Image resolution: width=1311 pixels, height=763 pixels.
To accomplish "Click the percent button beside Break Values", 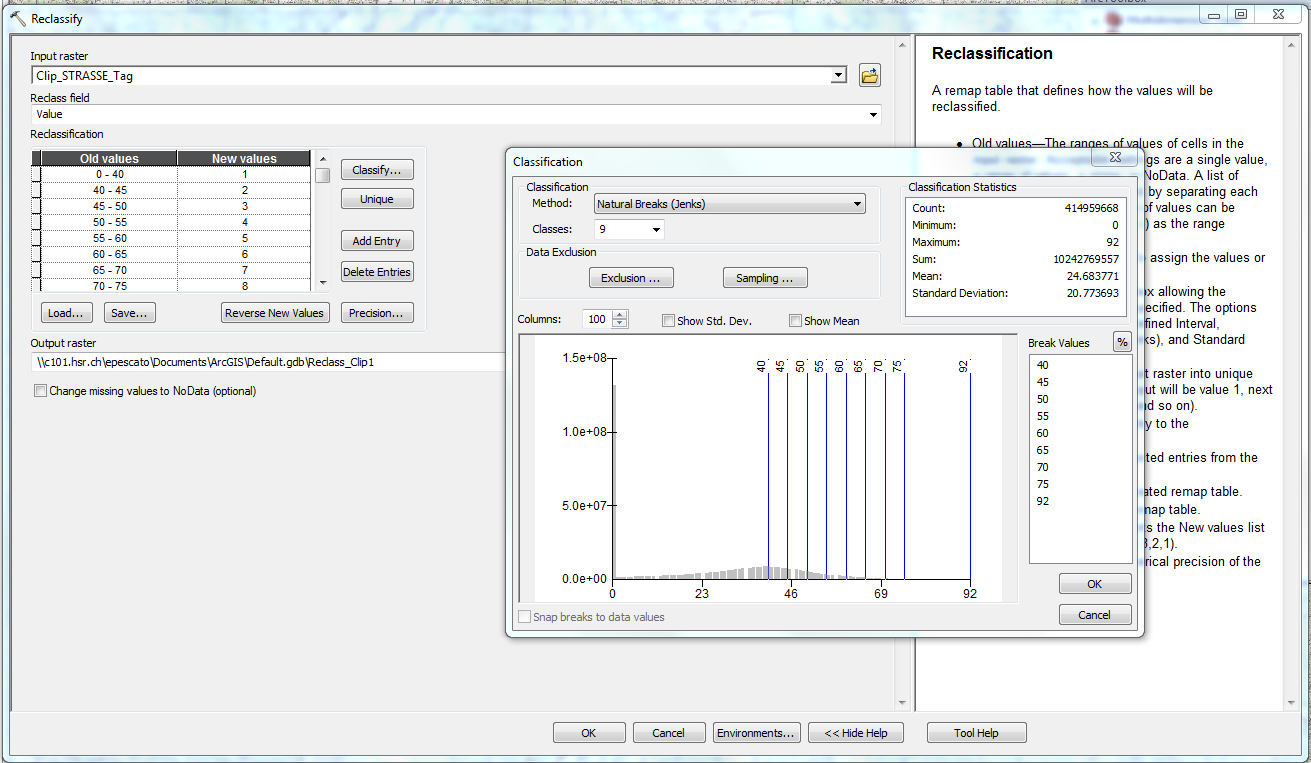I will click(1122, 343).
